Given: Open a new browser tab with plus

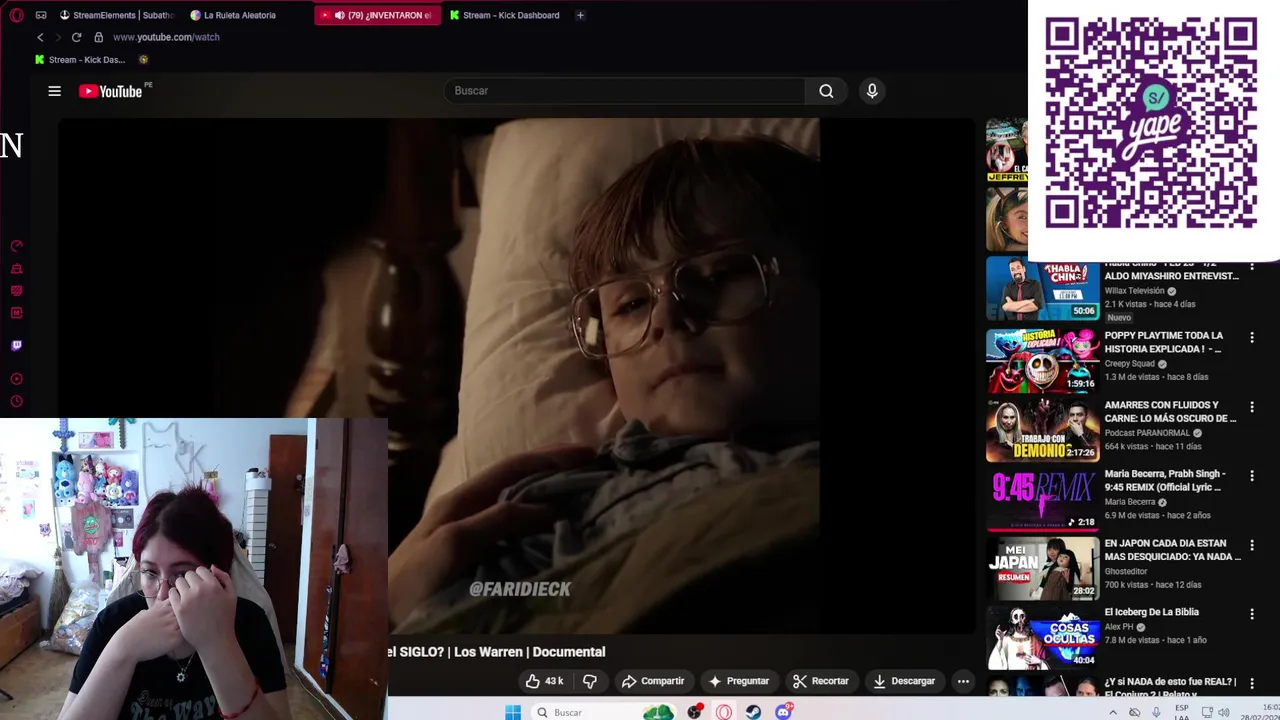Looking at the screenshot, I should (580, 15).
